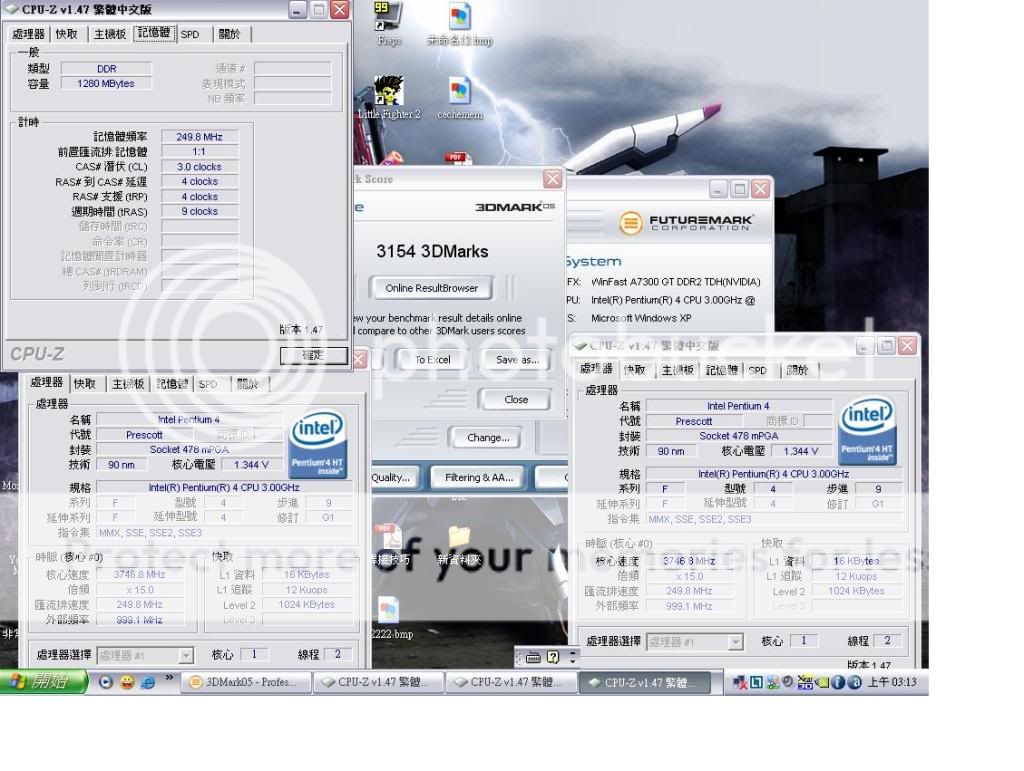Open 快取 tab in the right-hand CPU-Z window
Image resolution: width=1024 pixels, height=771 pixels.
click(x=634, y=370)
